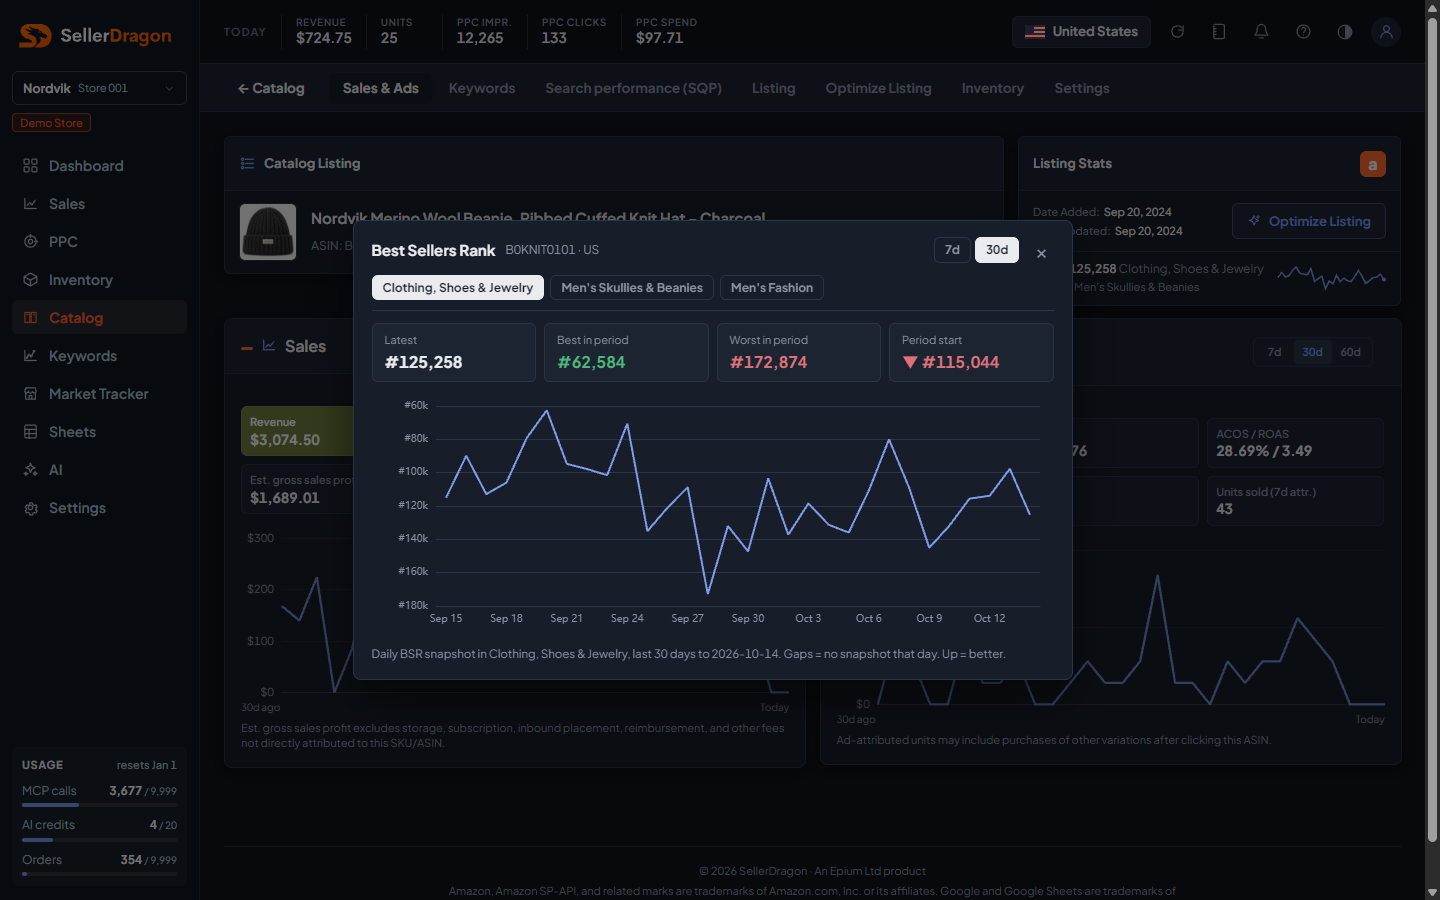1440x900 pixels.
Task: Open the top Keywords tab
Action: point(482,88)
